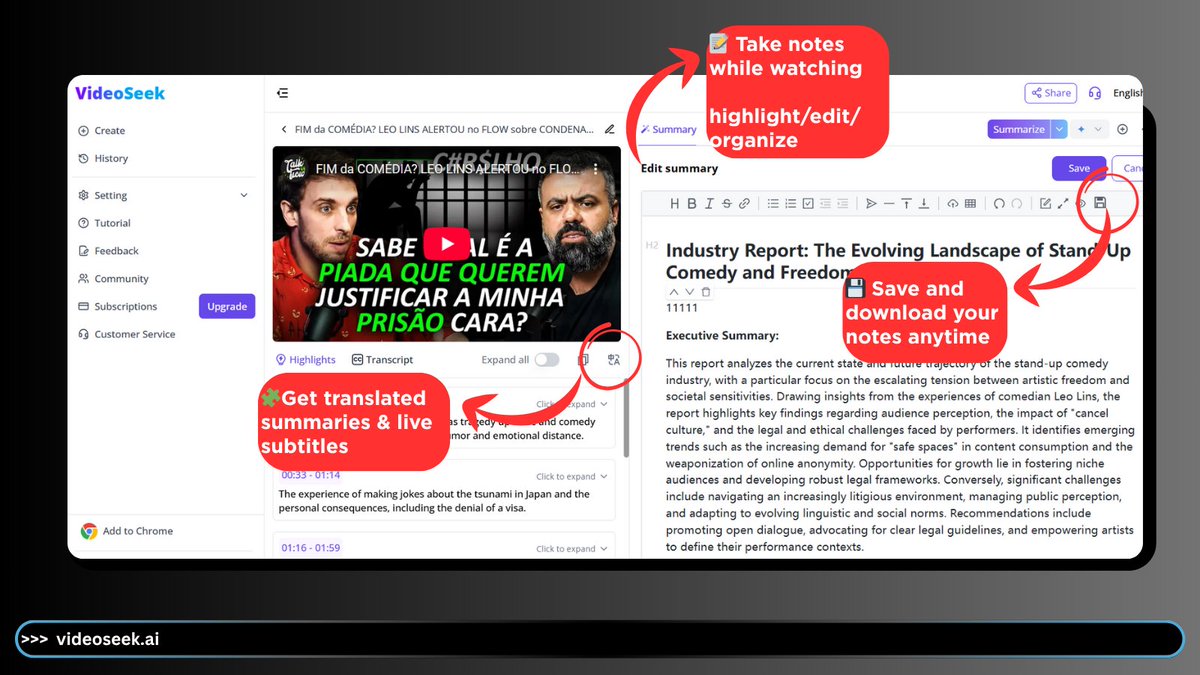
Task: Insert a task checklist
Action: pos(808,204)
